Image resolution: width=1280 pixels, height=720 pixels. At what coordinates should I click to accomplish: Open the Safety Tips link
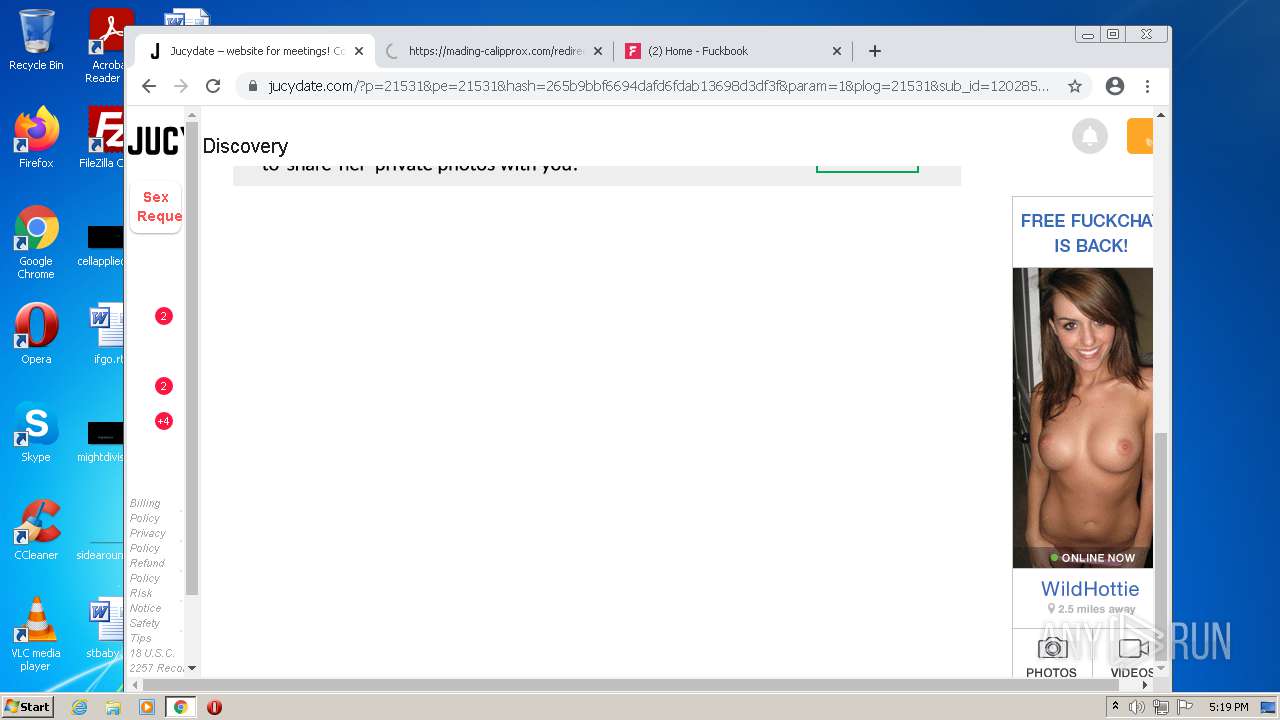[145, 631]
